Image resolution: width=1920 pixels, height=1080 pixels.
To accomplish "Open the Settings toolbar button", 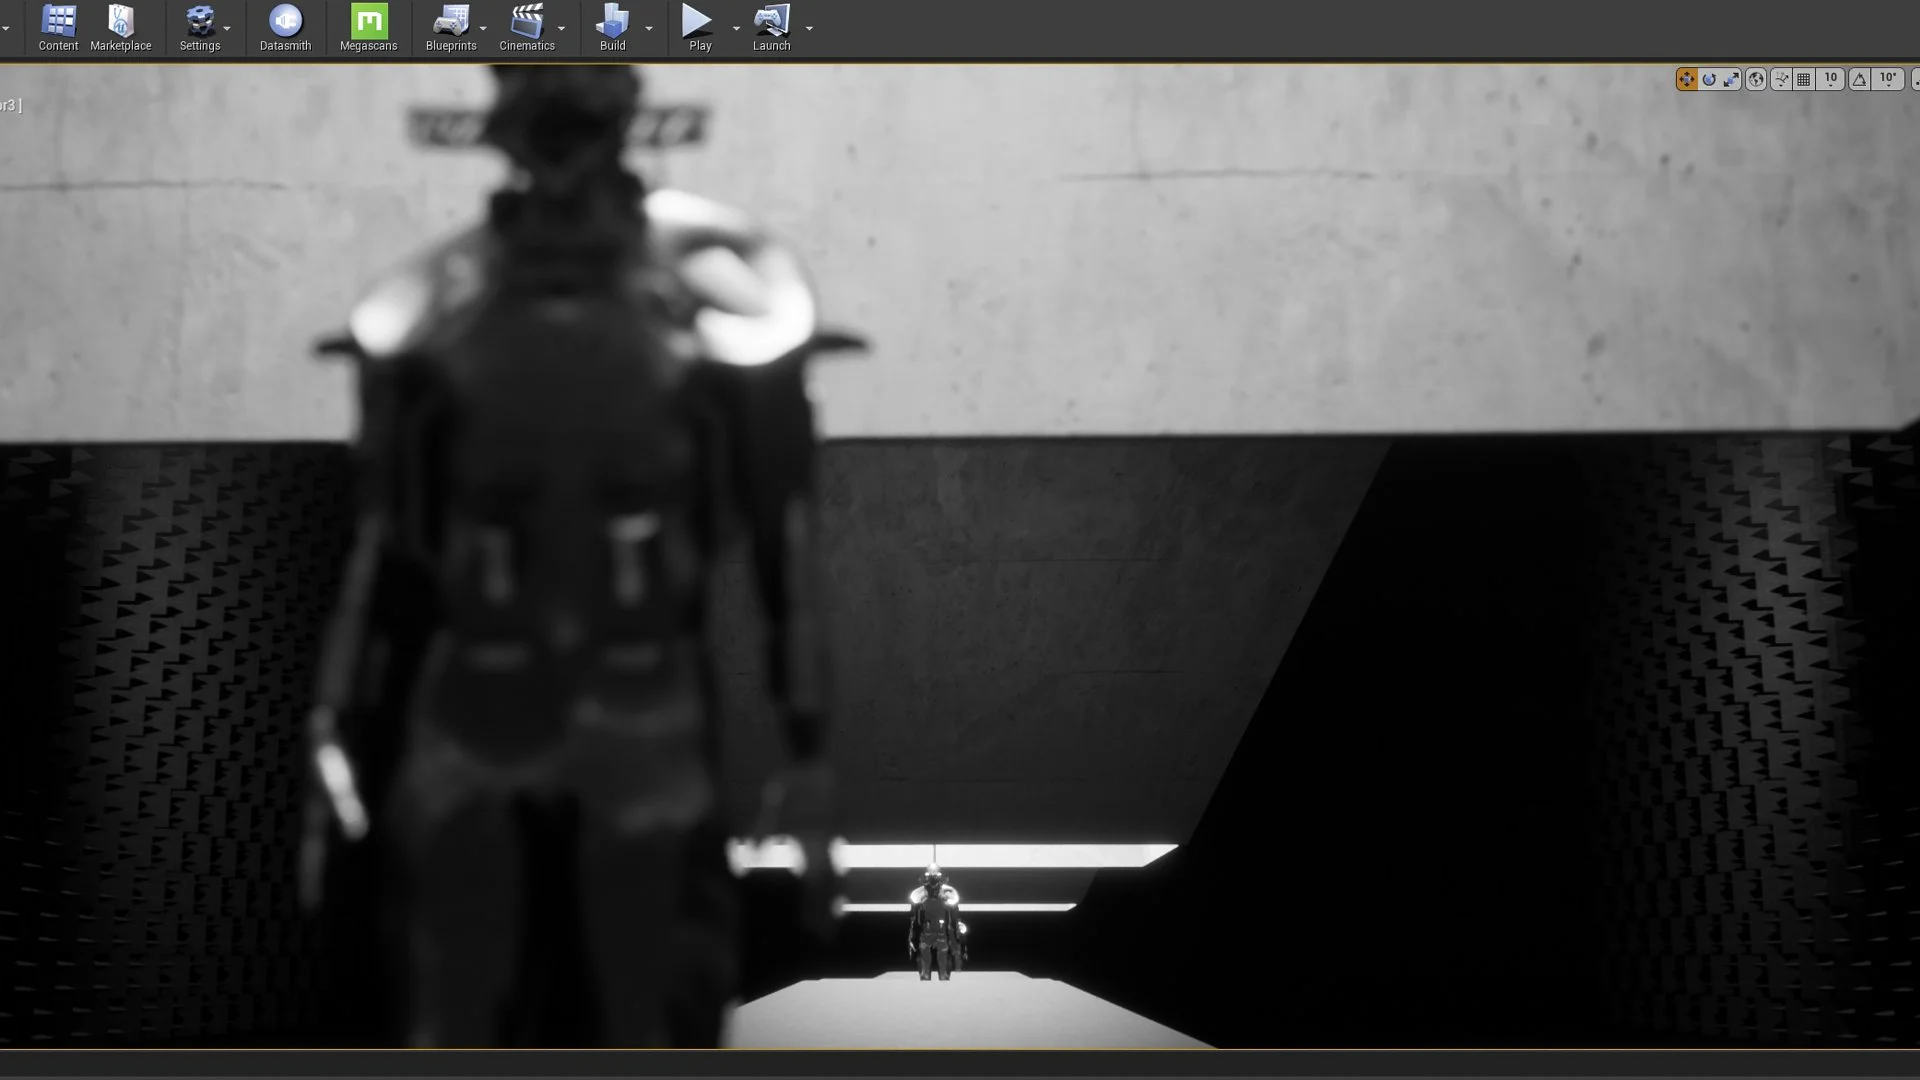I will (200, 28).
